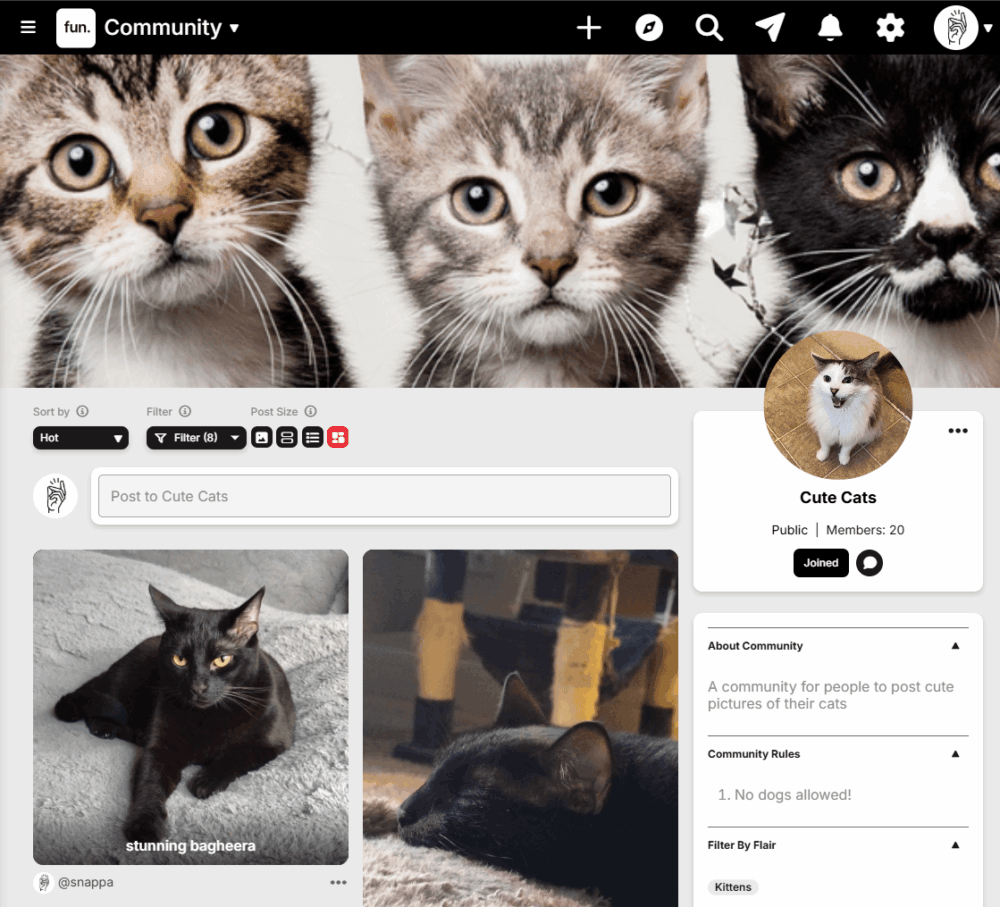Screen dimensions: 1000x907
Task: Select the red grid post size
Action: 338,437
